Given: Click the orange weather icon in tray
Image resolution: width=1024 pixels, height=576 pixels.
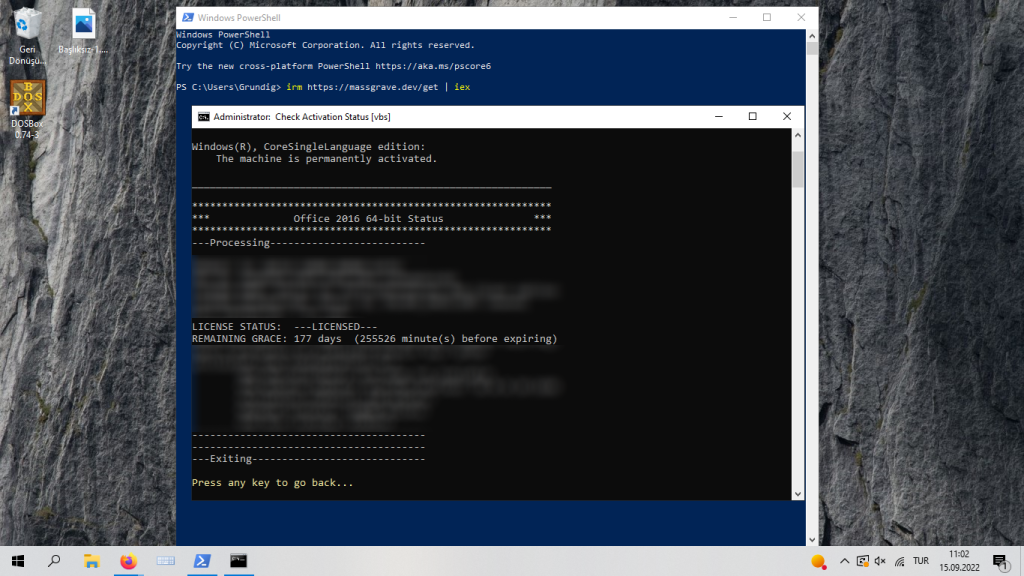Looking at the screenshot, I should tap(818, 562).
